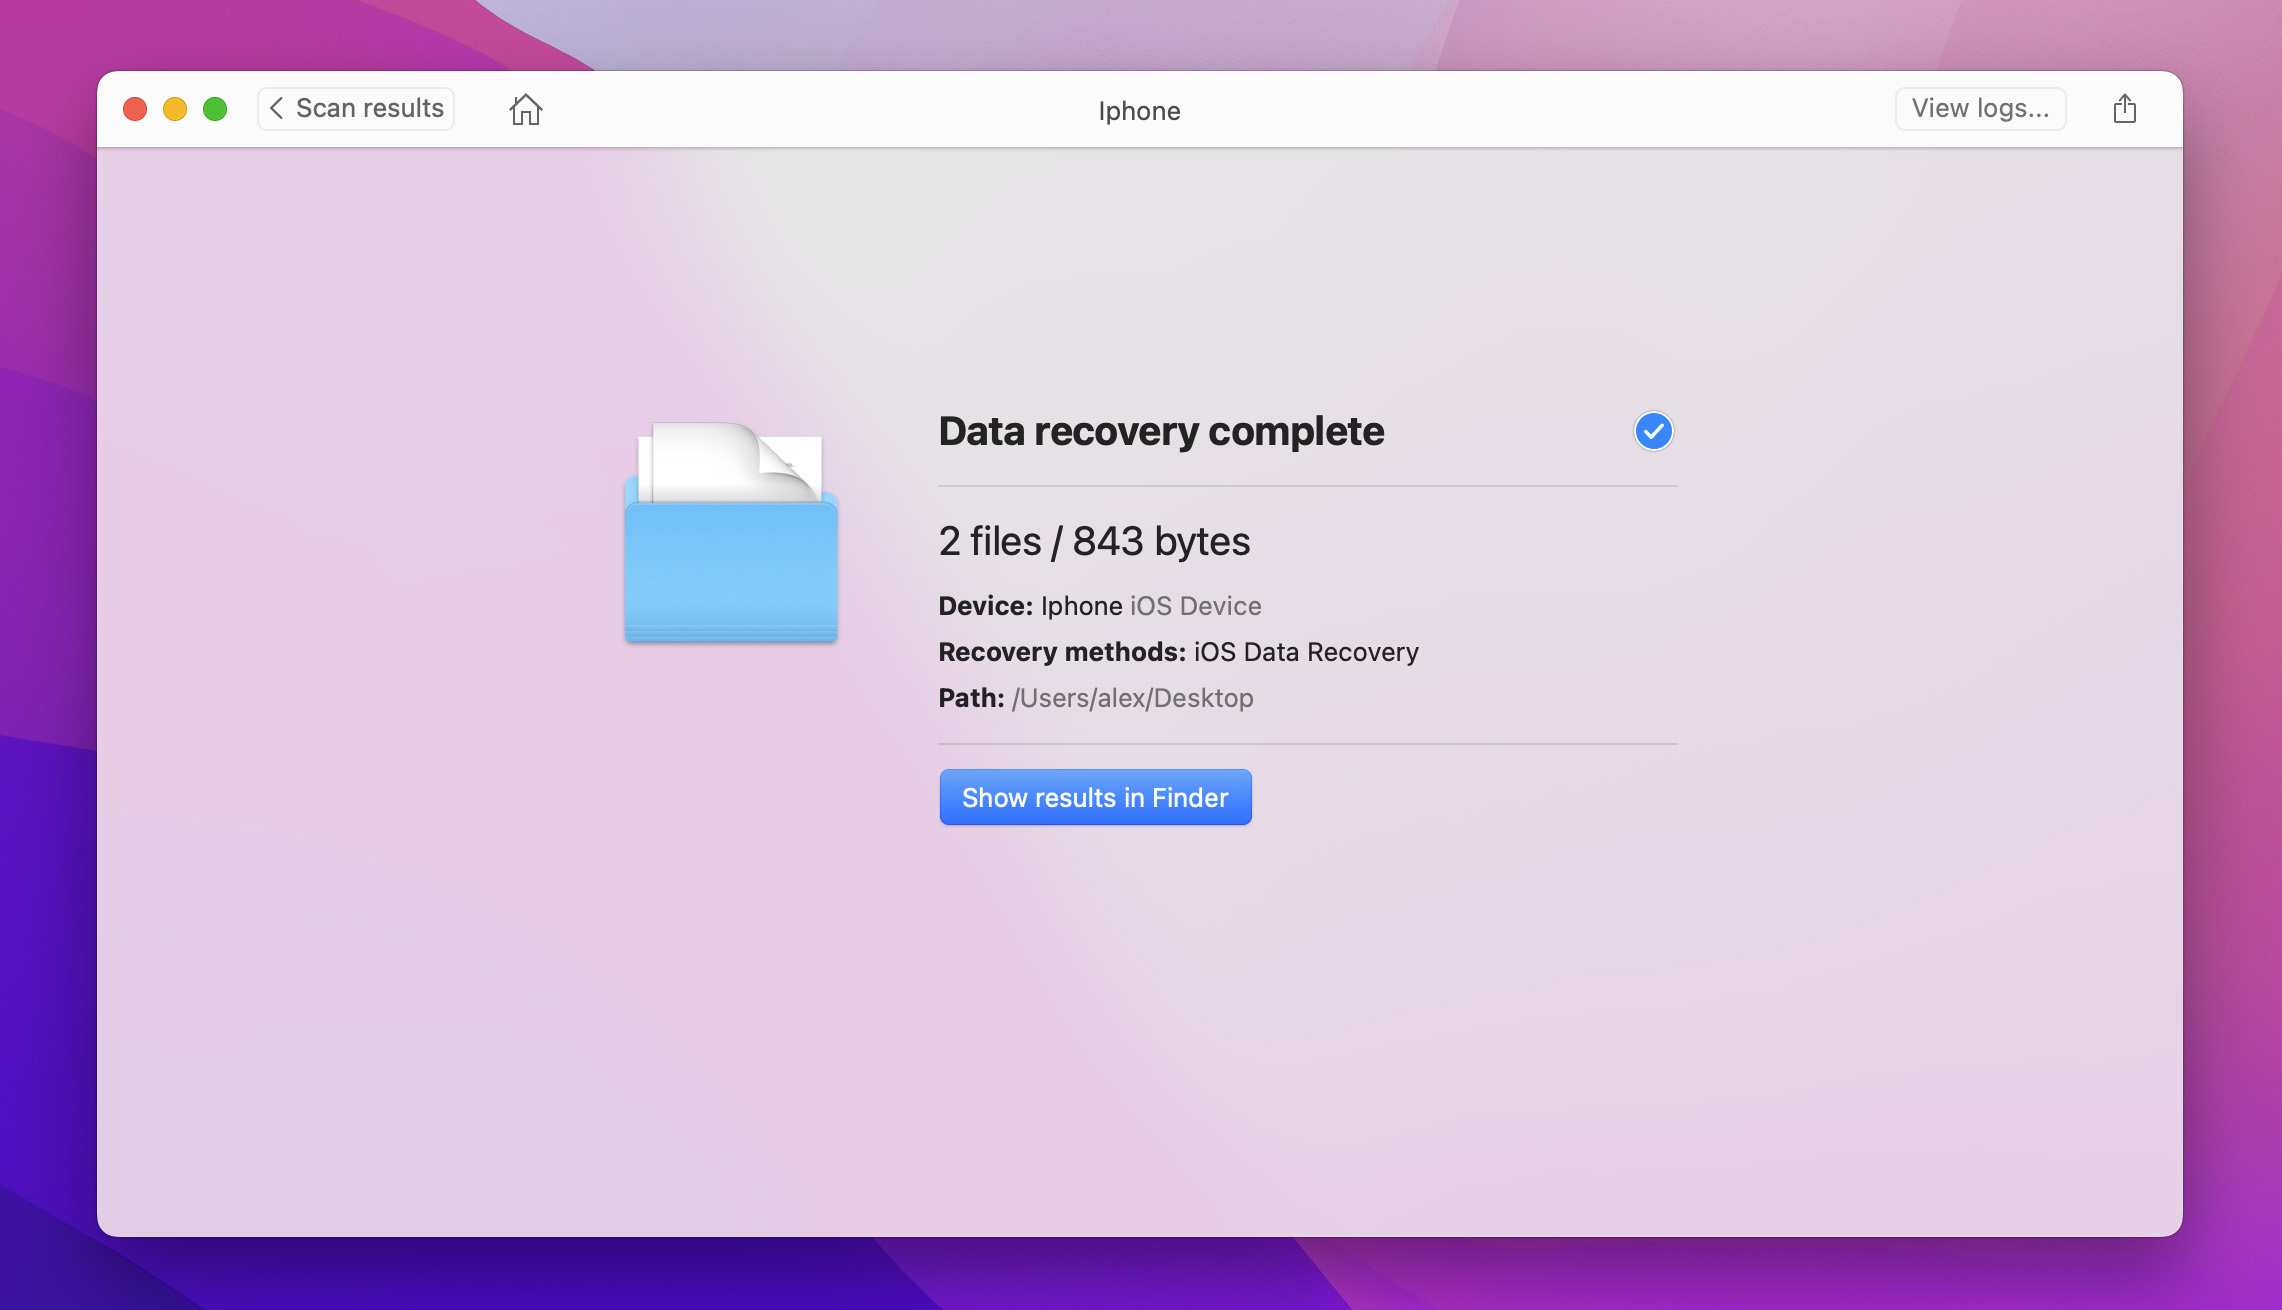Screen dimensions: 2282x1310
Task: Click the red close window button
Action: [x=135, y=109]
